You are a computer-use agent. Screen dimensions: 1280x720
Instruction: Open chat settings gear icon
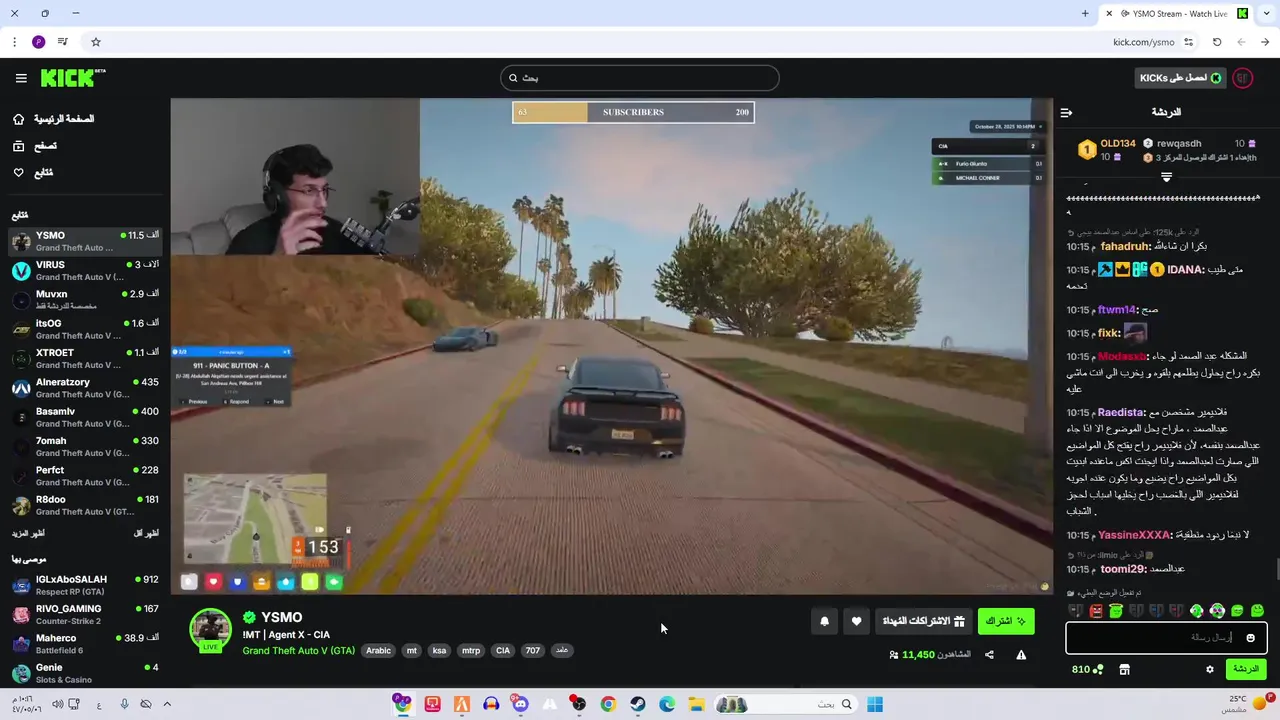(x=1209, y=669)
